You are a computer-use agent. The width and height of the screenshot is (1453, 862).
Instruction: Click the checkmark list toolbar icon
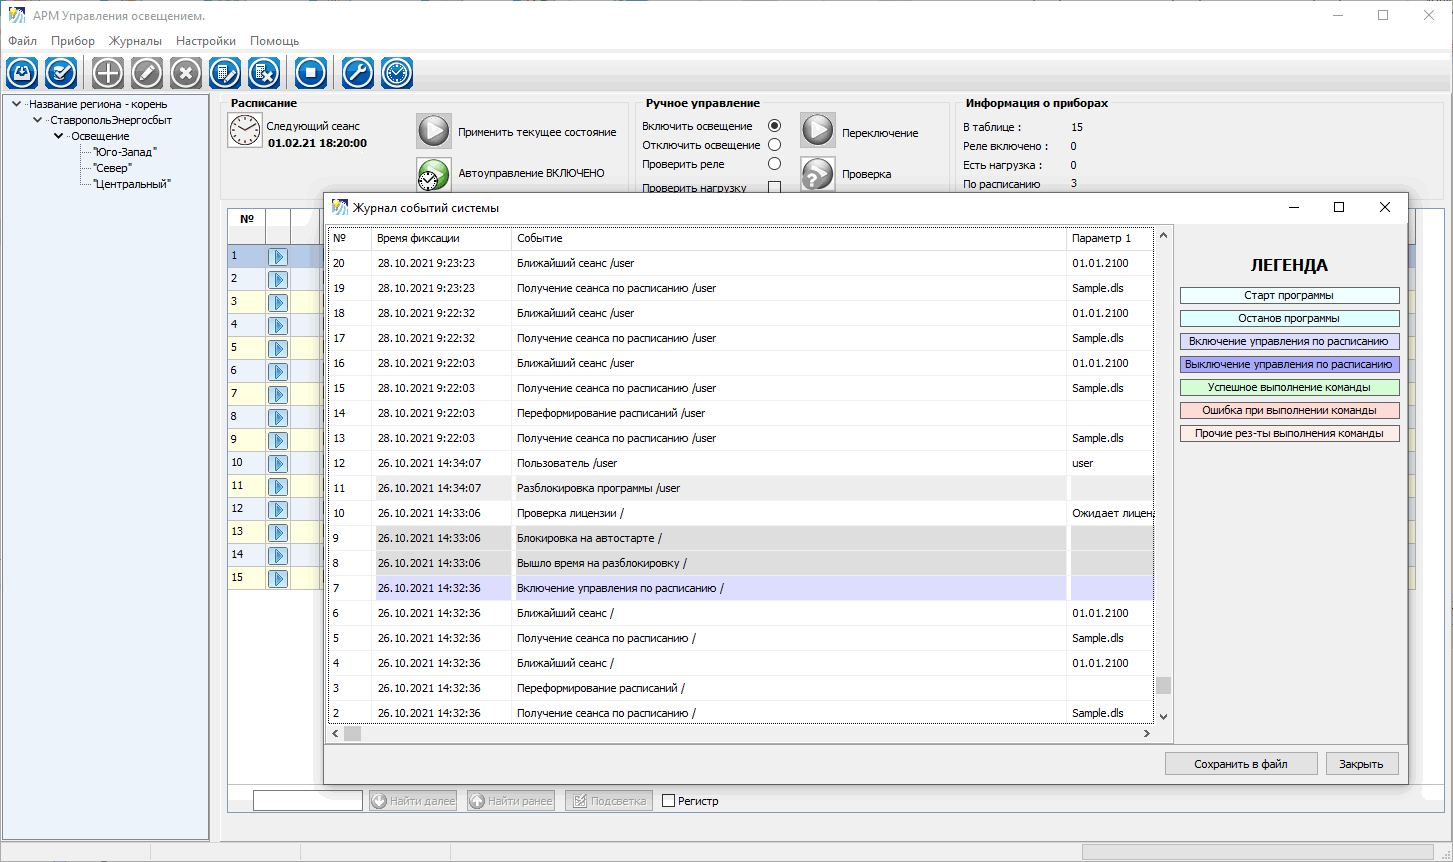point(61,73)
